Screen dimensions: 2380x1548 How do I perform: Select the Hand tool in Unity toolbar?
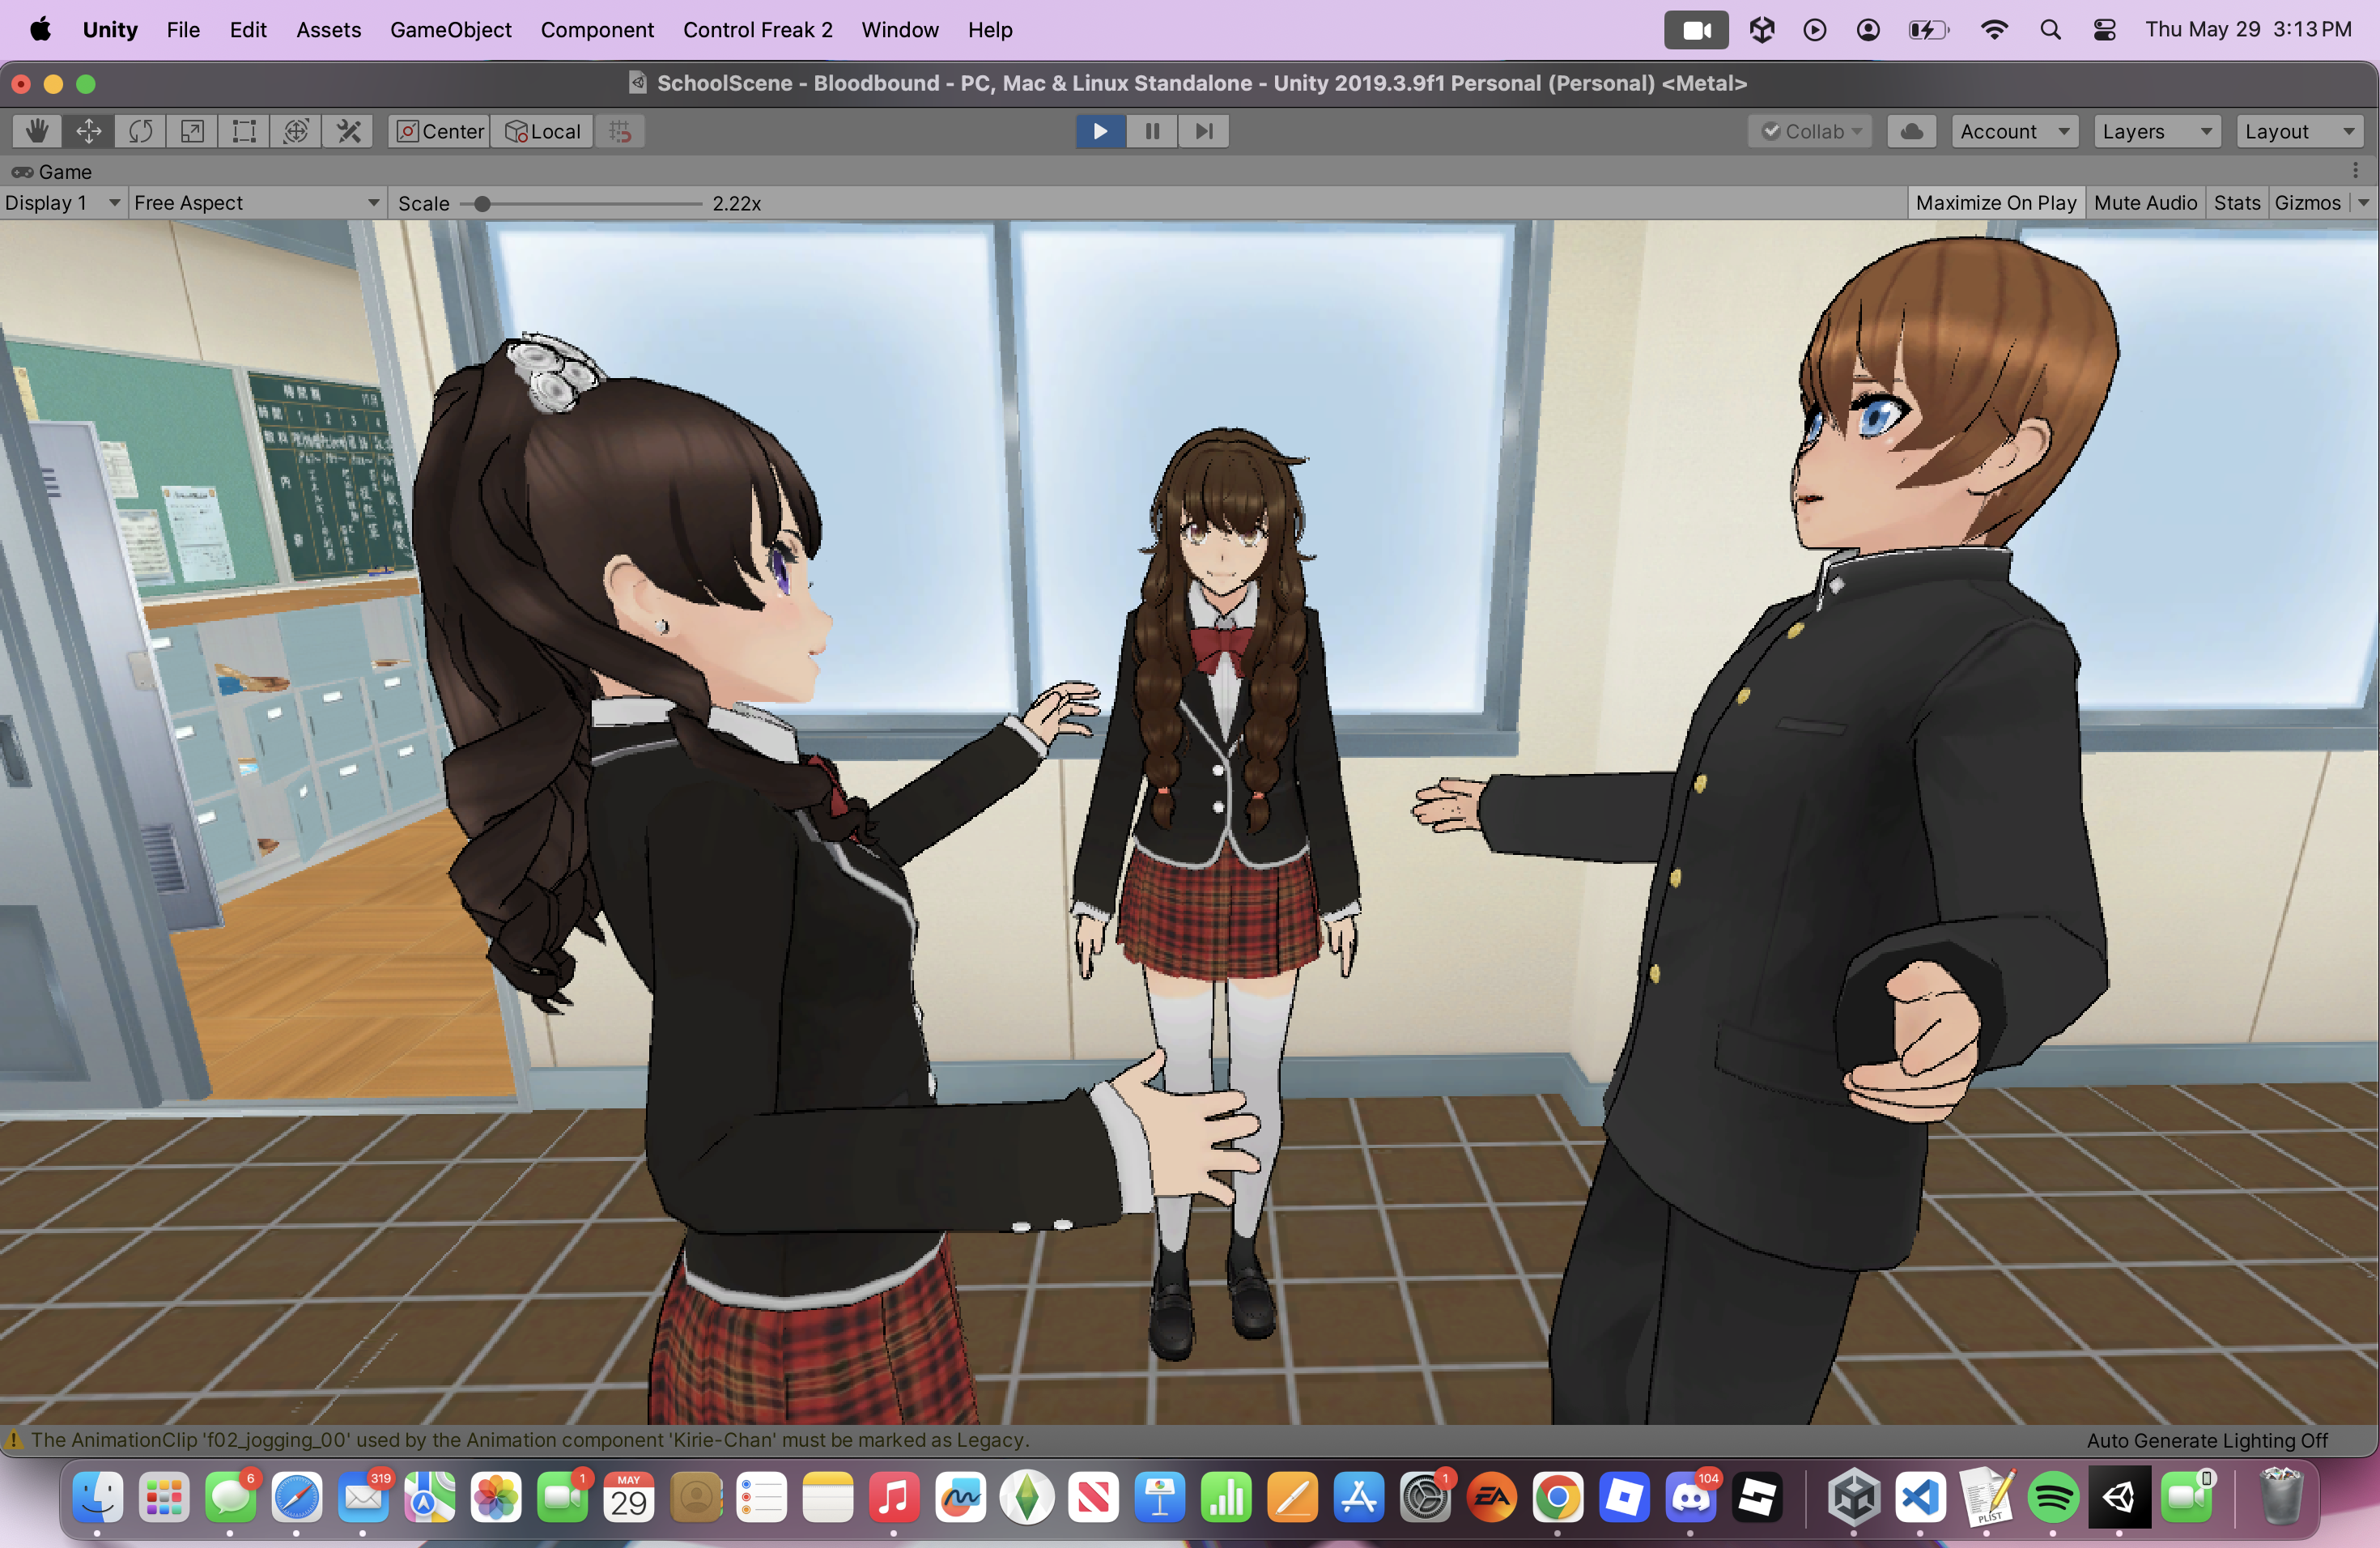(x=37, y=131)
